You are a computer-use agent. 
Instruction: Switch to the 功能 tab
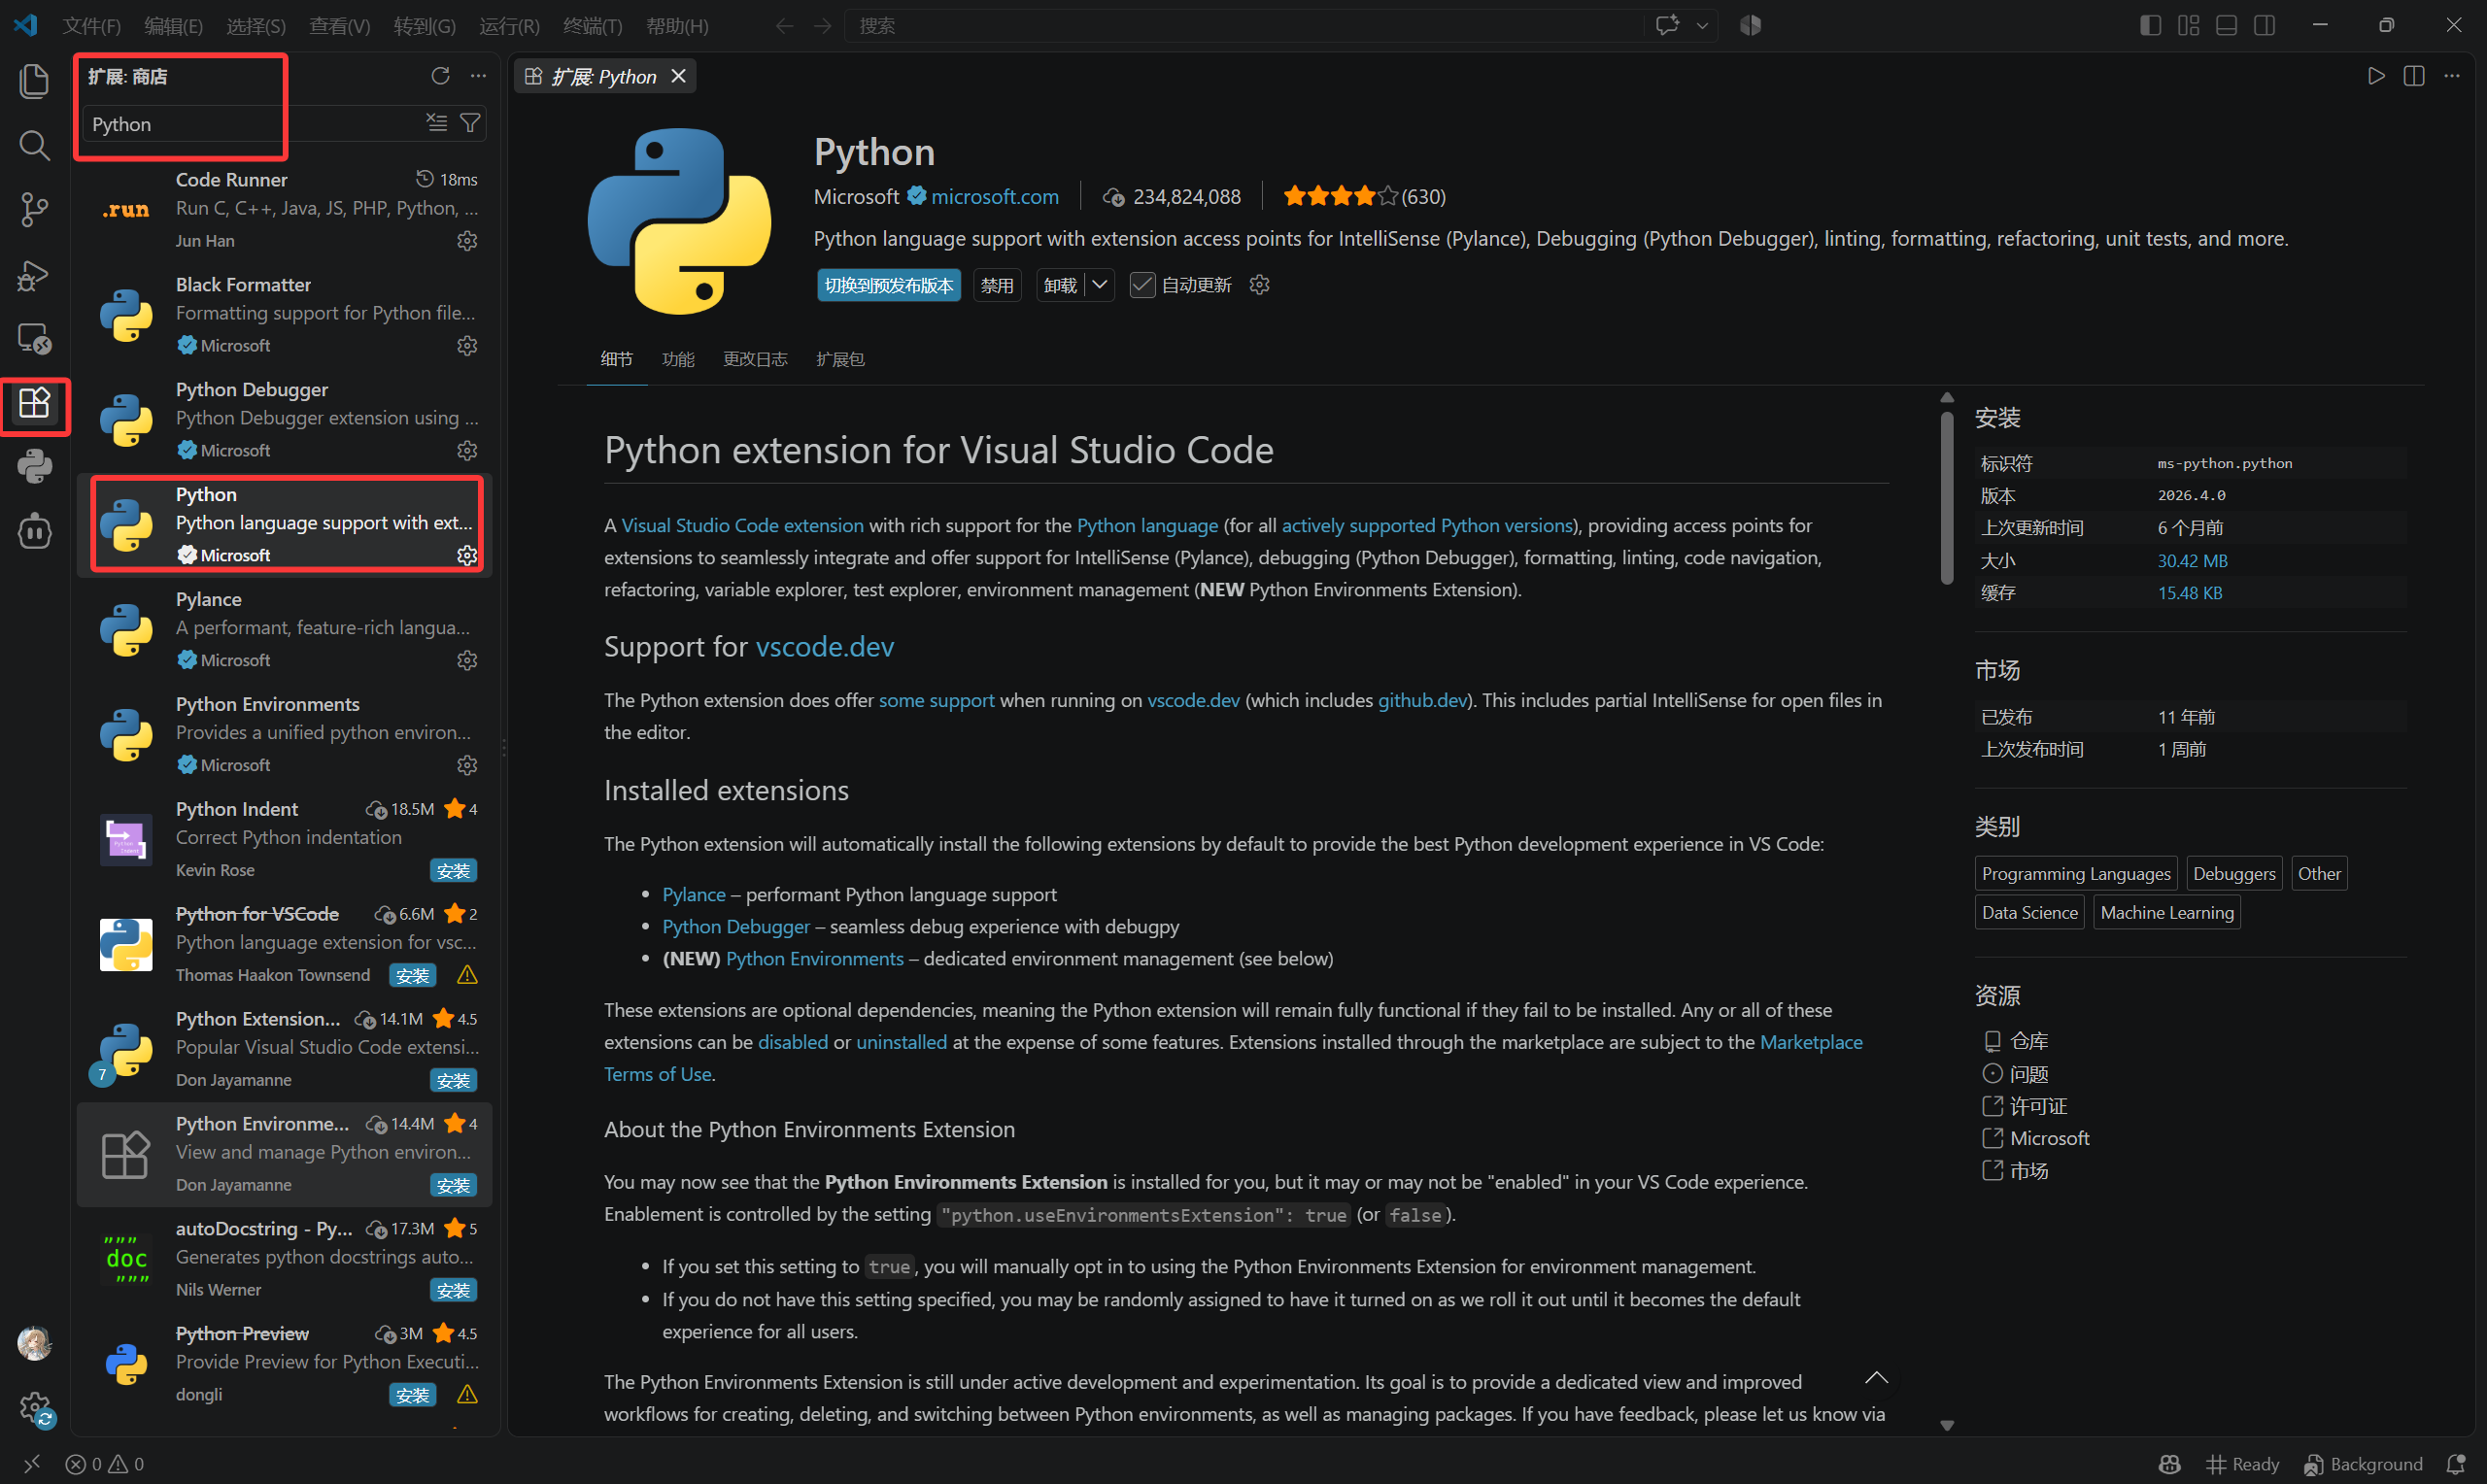coord(678,359)
